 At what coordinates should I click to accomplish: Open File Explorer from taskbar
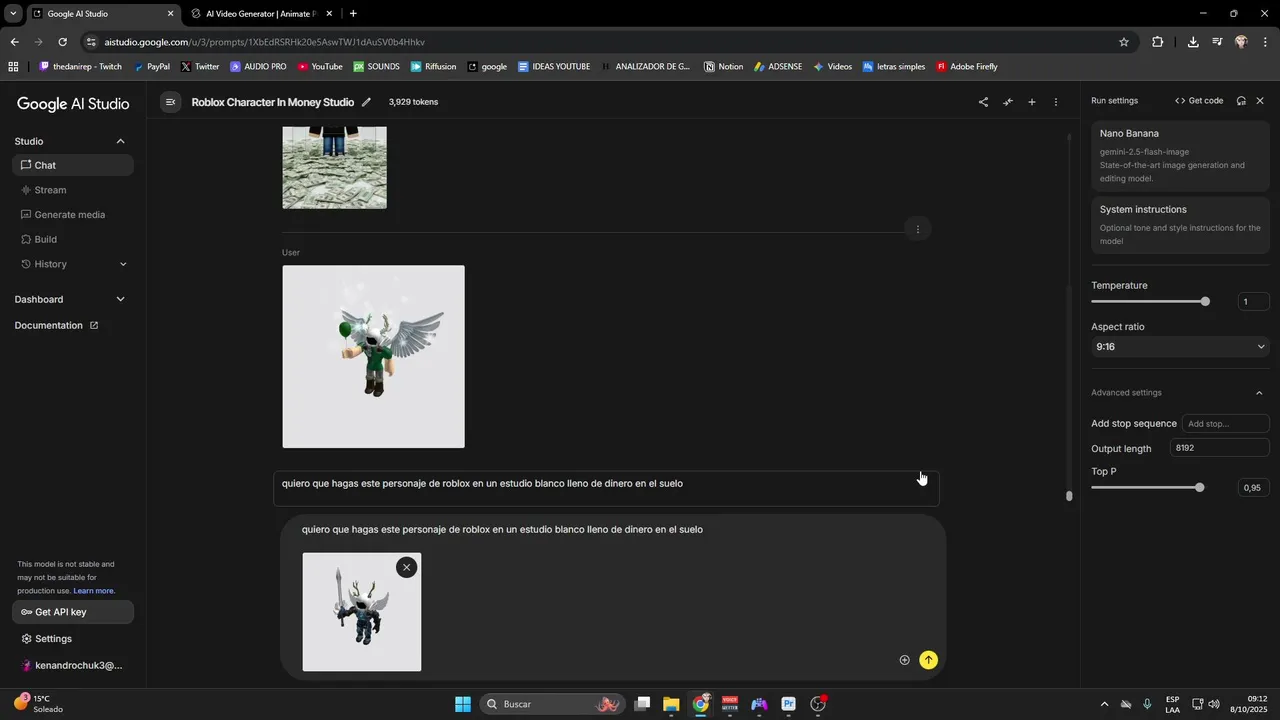tap(671, 704)
